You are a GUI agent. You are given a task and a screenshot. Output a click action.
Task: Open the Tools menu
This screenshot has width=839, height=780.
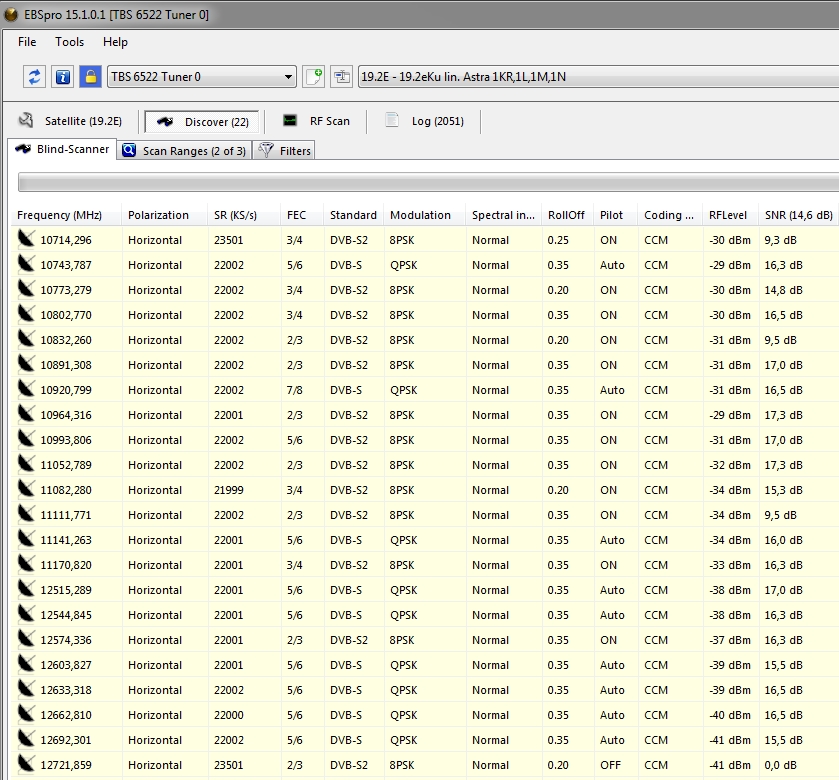pyautogui.click(x=70, y=42)
